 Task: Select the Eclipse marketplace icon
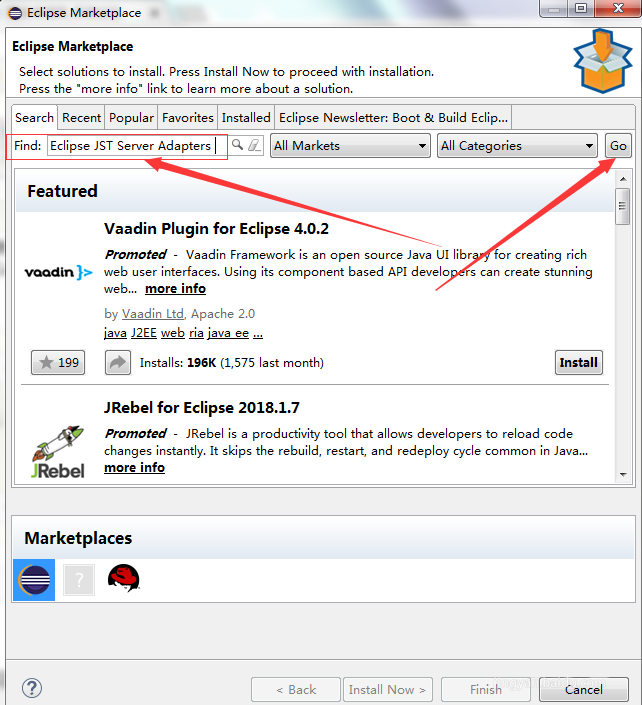click(x=34, y=580)
